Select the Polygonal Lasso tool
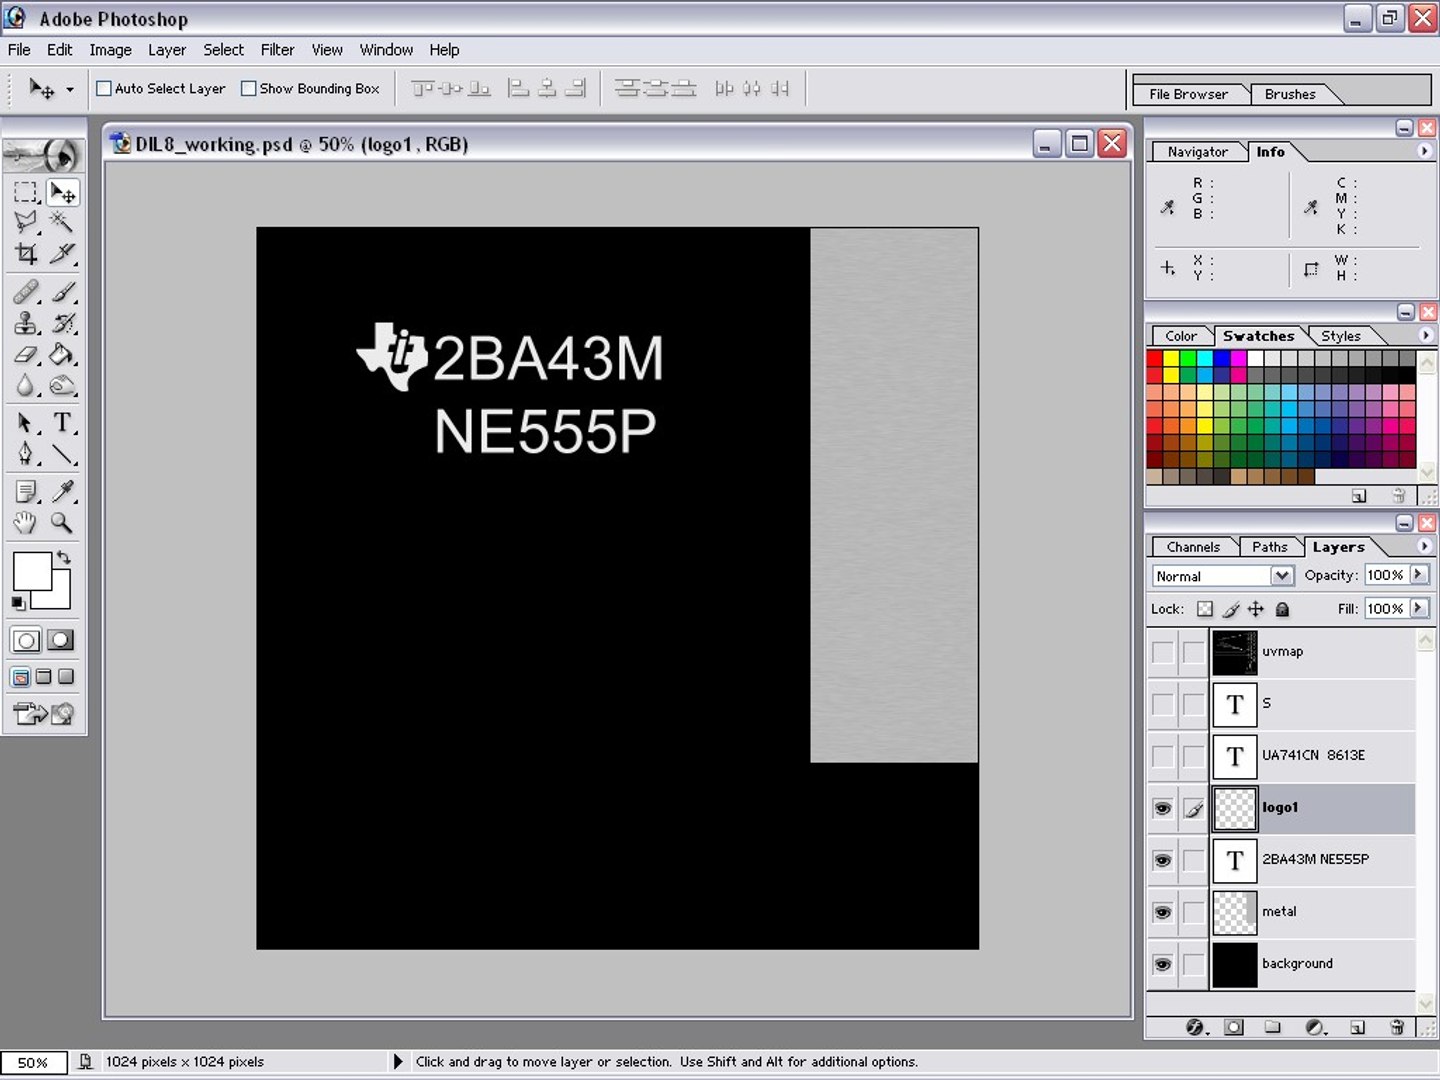Image resolution: width=1440 pixels, height=1080 pixels. [26, 222]
